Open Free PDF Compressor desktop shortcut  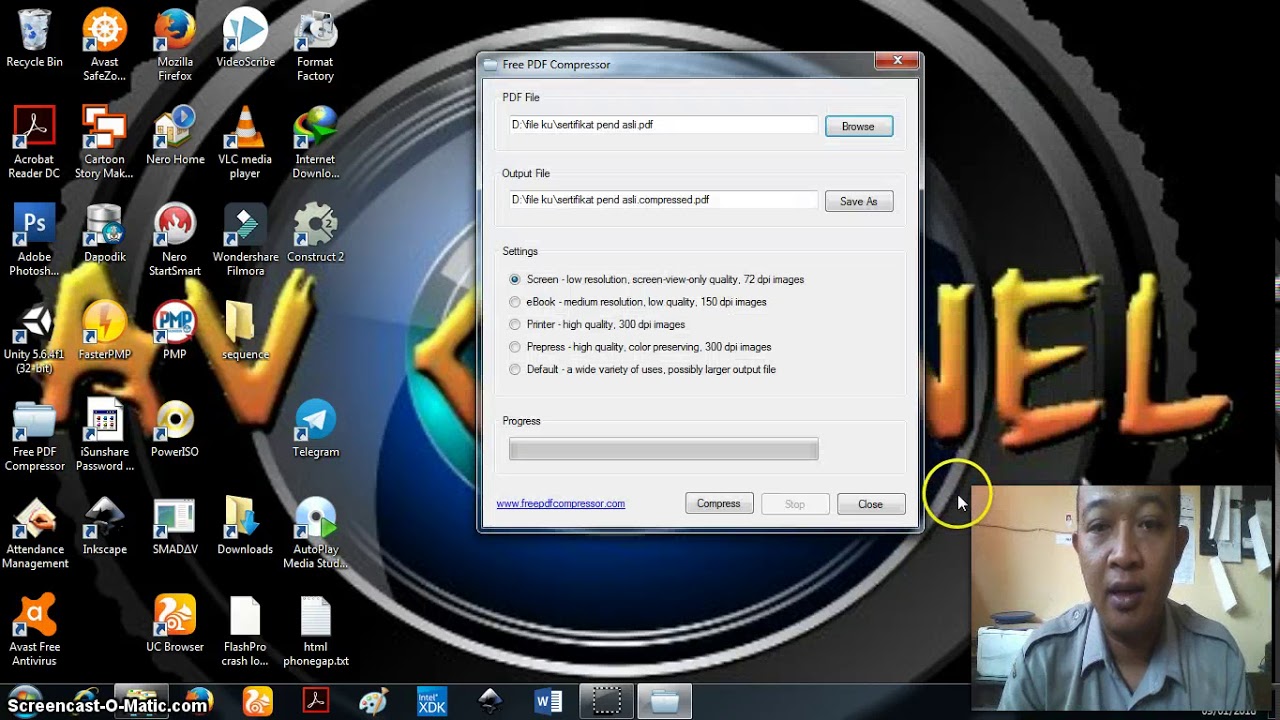coord(34,435)
